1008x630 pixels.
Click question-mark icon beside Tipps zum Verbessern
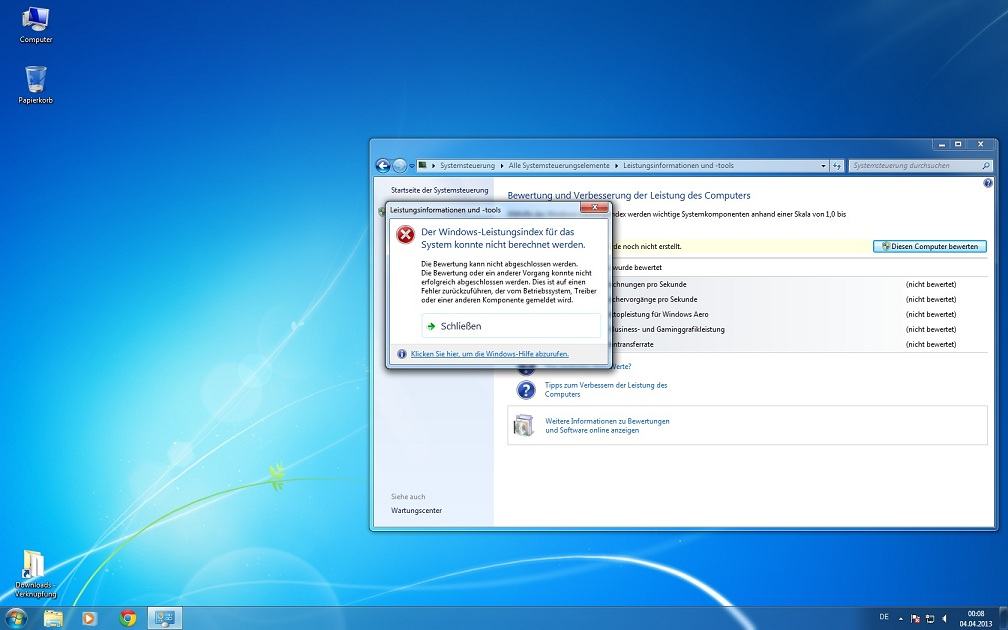[x=526, y=390]
